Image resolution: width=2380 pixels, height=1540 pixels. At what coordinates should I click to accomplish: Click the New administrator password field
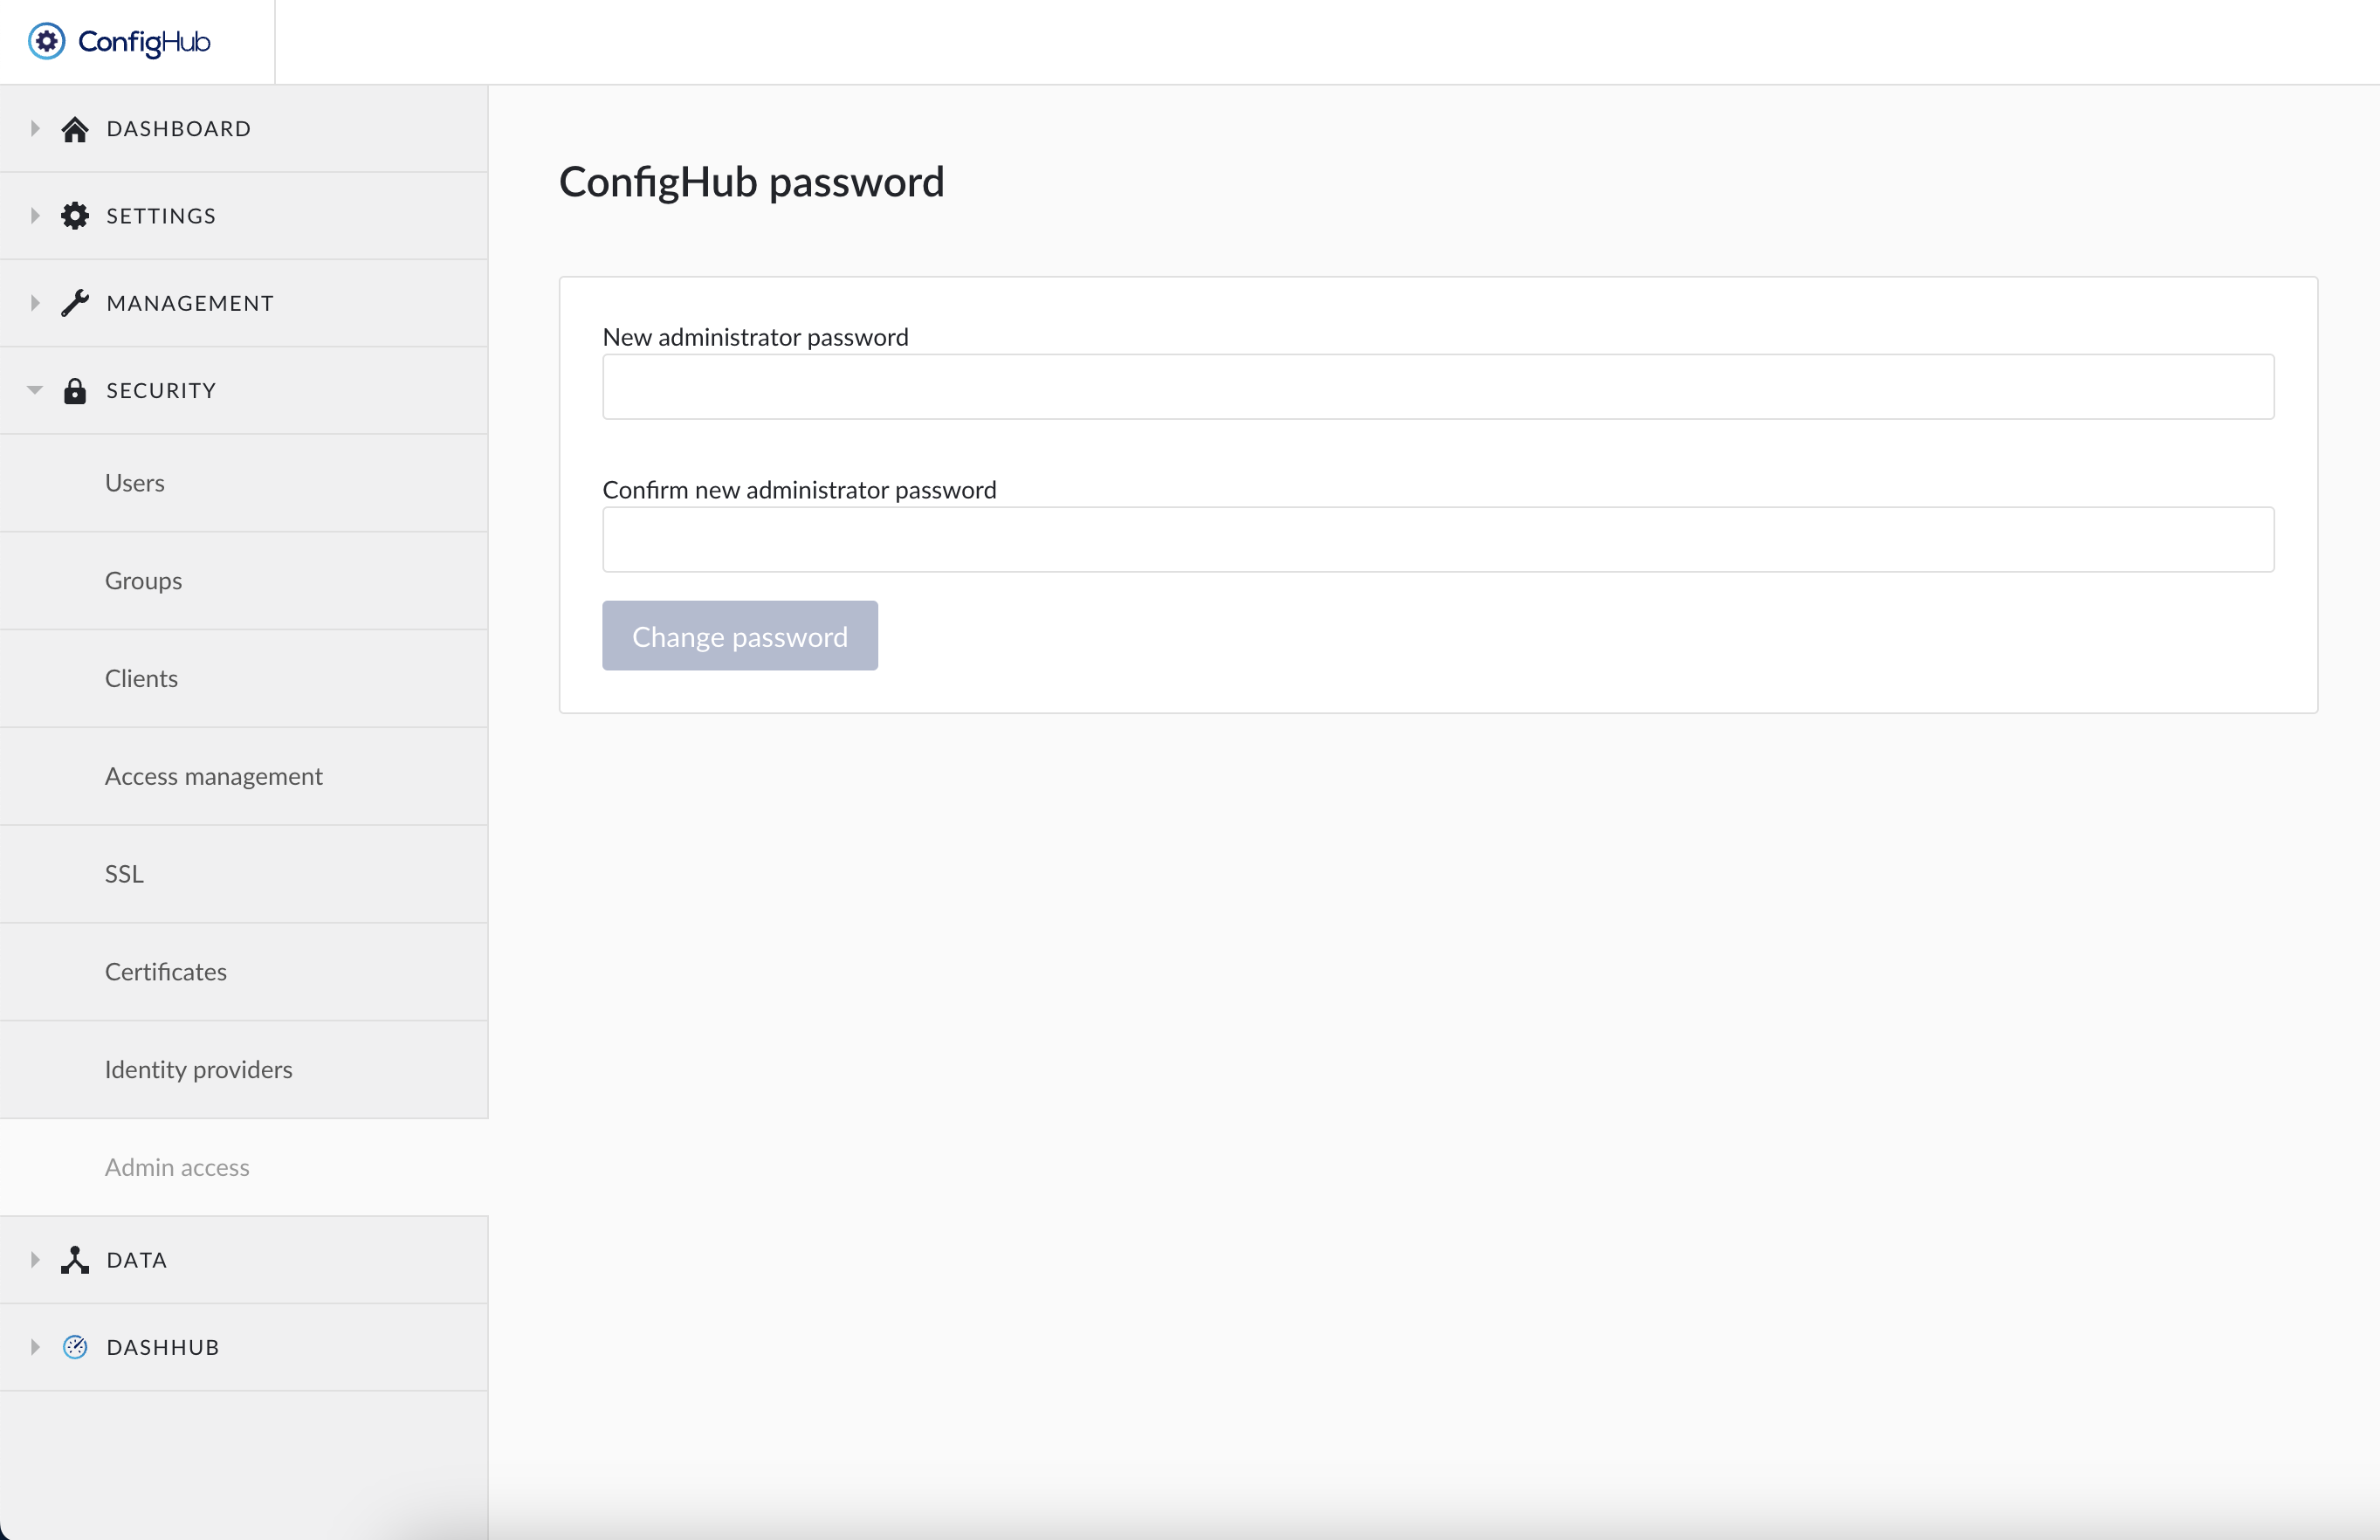point(1438,387)
